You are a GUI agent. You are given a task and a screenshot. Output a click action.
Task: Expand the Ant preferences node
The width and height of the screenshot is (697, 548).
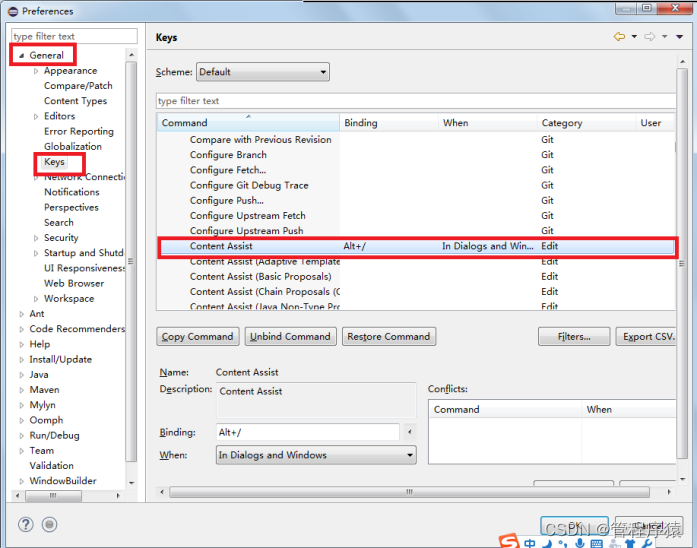21,314
